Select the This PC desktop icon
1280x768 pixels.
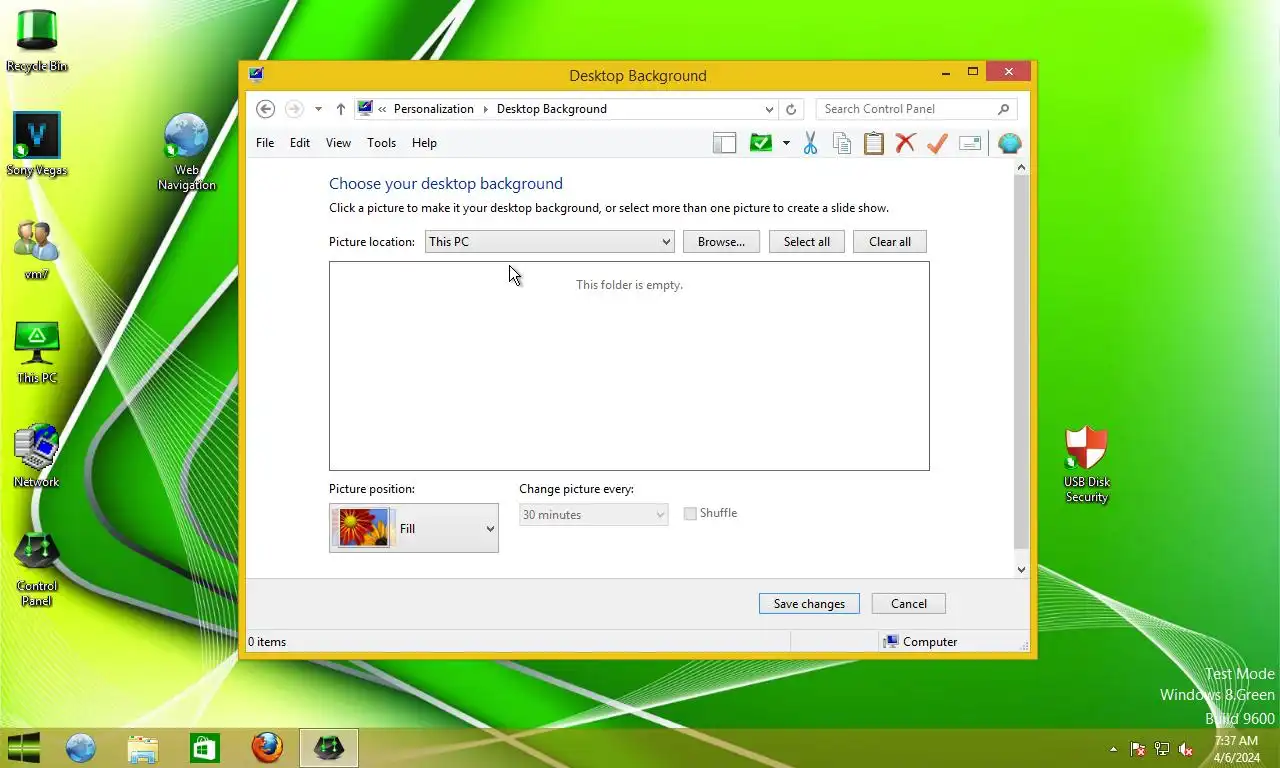(x=37, y=352)
